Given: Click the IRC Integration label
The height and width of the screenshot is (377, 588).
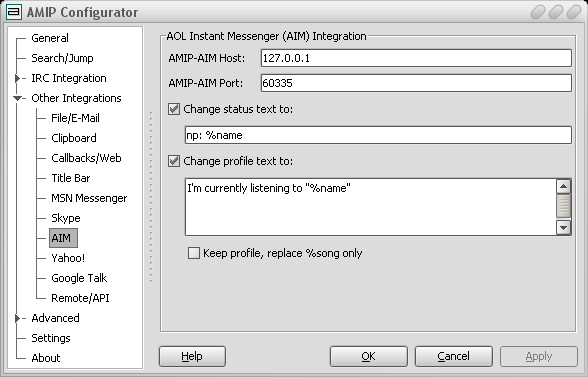Looking at the screenshot, I should click(x=69, y=78).
